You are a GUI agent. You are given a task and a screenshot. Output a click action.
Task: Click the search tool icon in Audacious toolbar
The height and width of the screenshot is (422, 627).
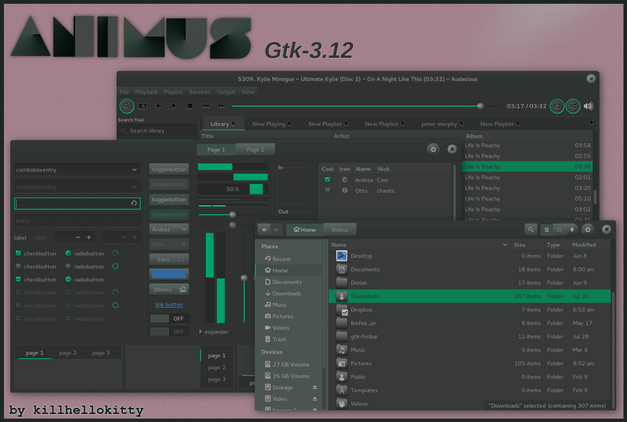126,106
